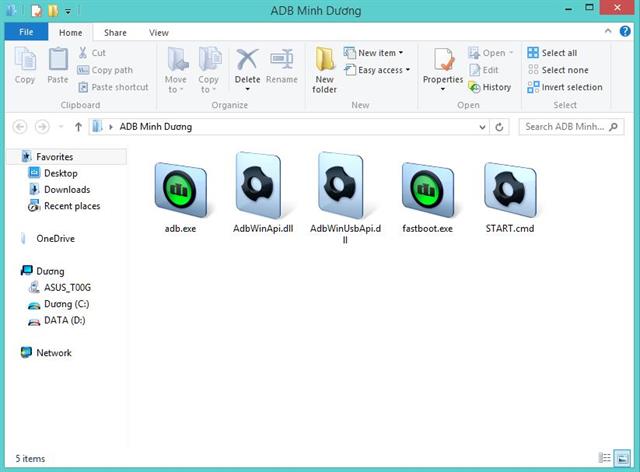The height and width of the screenshot is (472, 640).
Task: Switch to large icons view layout
Action: 622,458
